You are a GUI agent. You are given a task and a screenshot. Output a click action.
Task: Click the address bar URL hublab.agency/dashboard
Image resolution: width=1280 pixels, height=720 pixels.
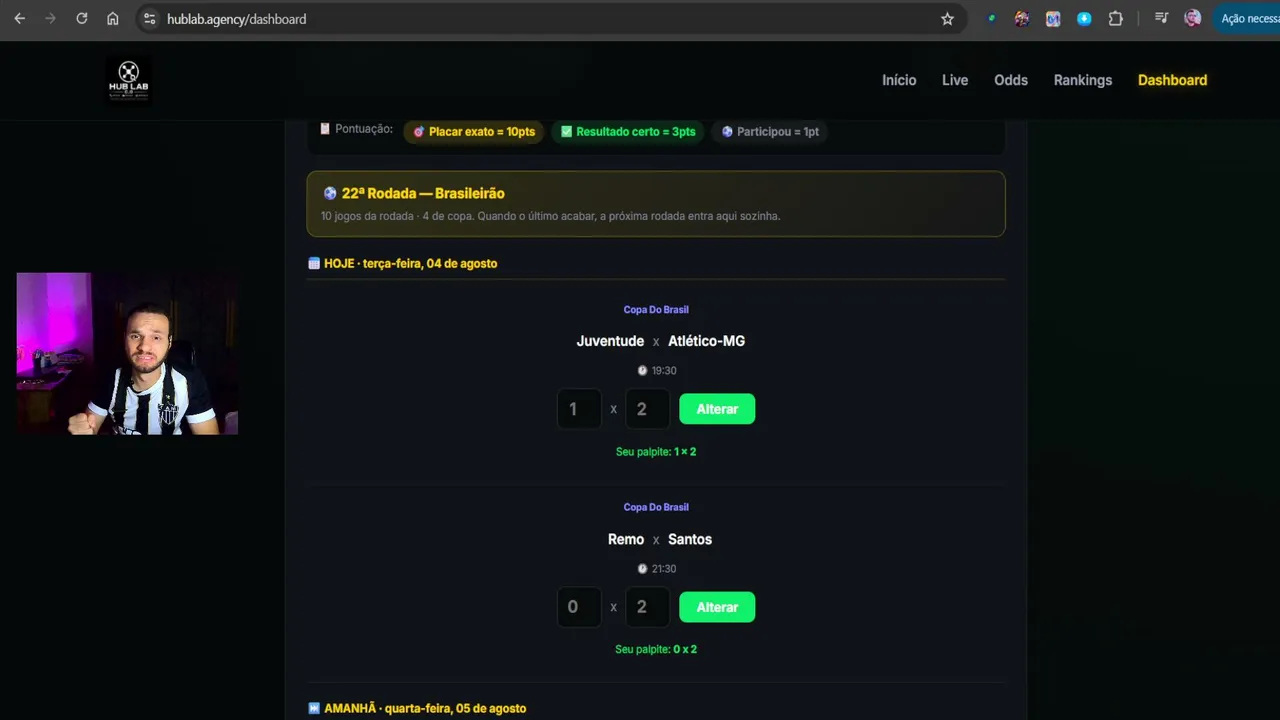click(237, 19)
